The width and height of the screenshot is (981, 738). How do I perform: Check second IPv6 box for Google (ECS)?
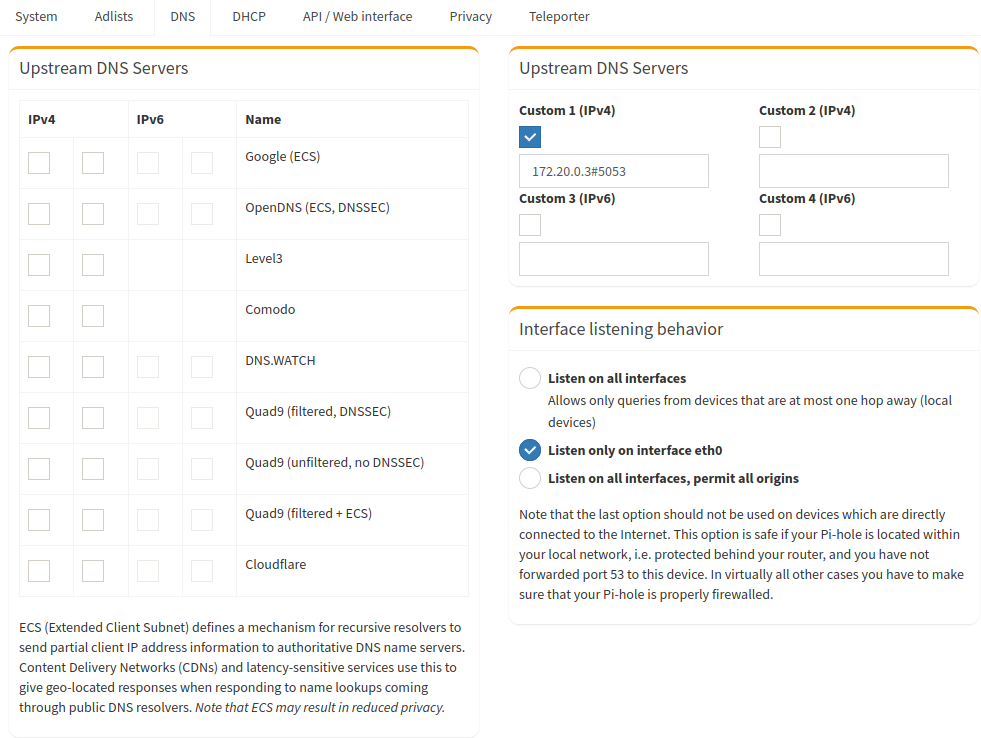click(201, 163)
